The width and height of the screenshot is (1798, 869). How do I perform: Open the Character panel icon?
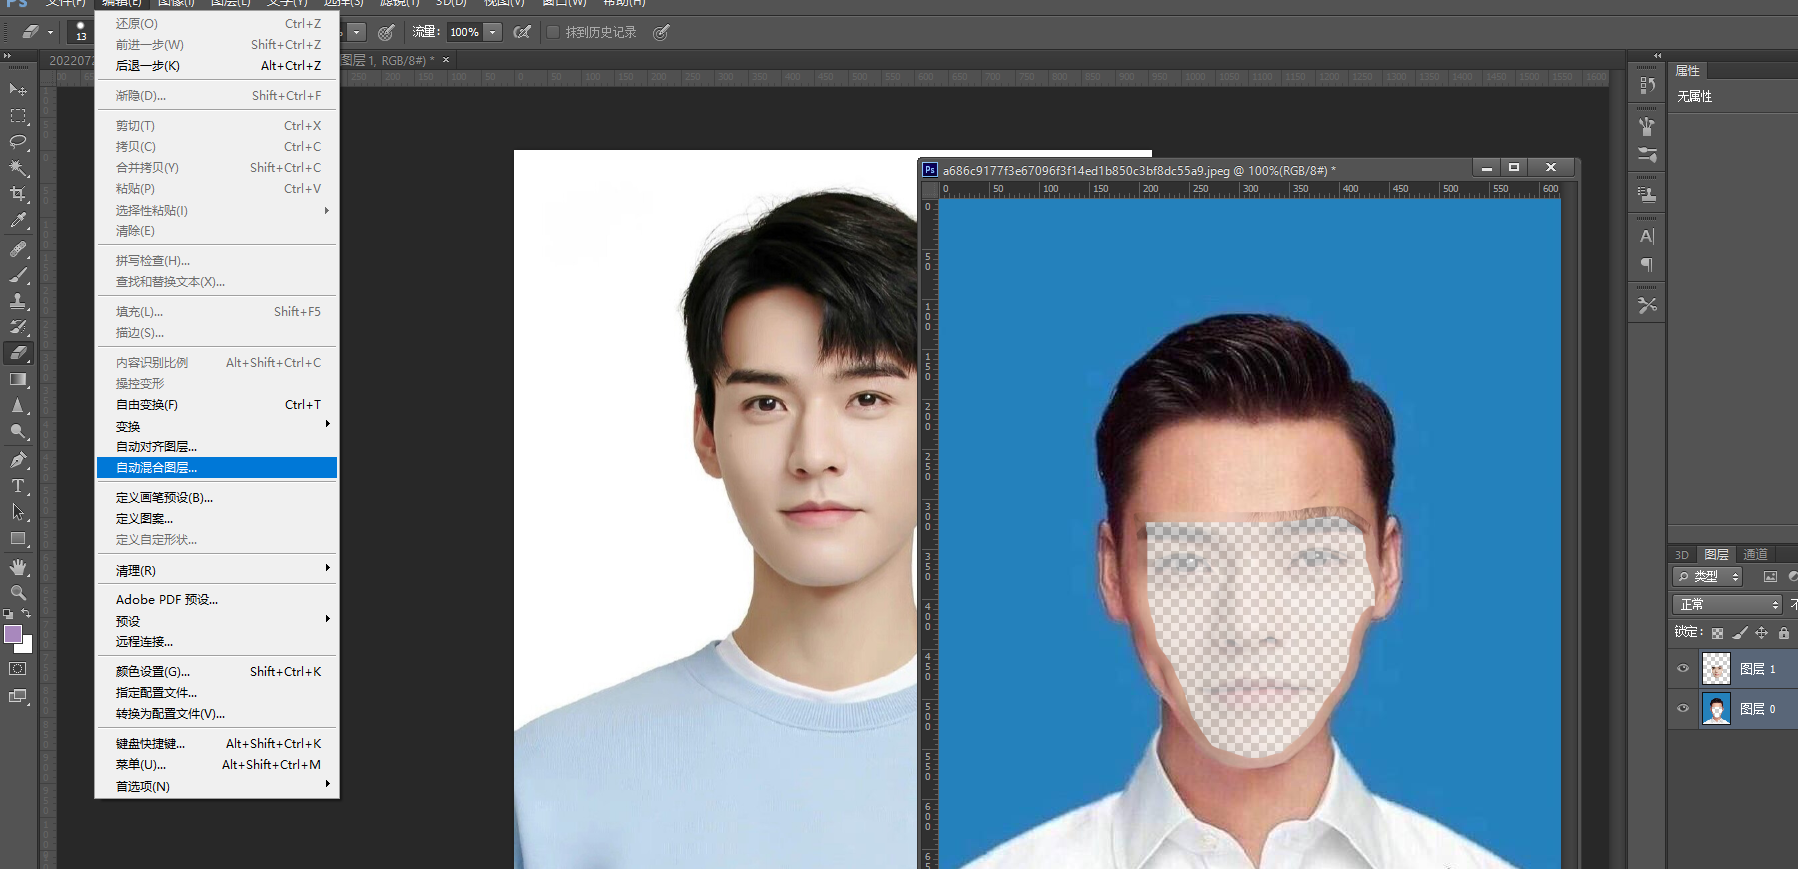tap(1647, 237)
